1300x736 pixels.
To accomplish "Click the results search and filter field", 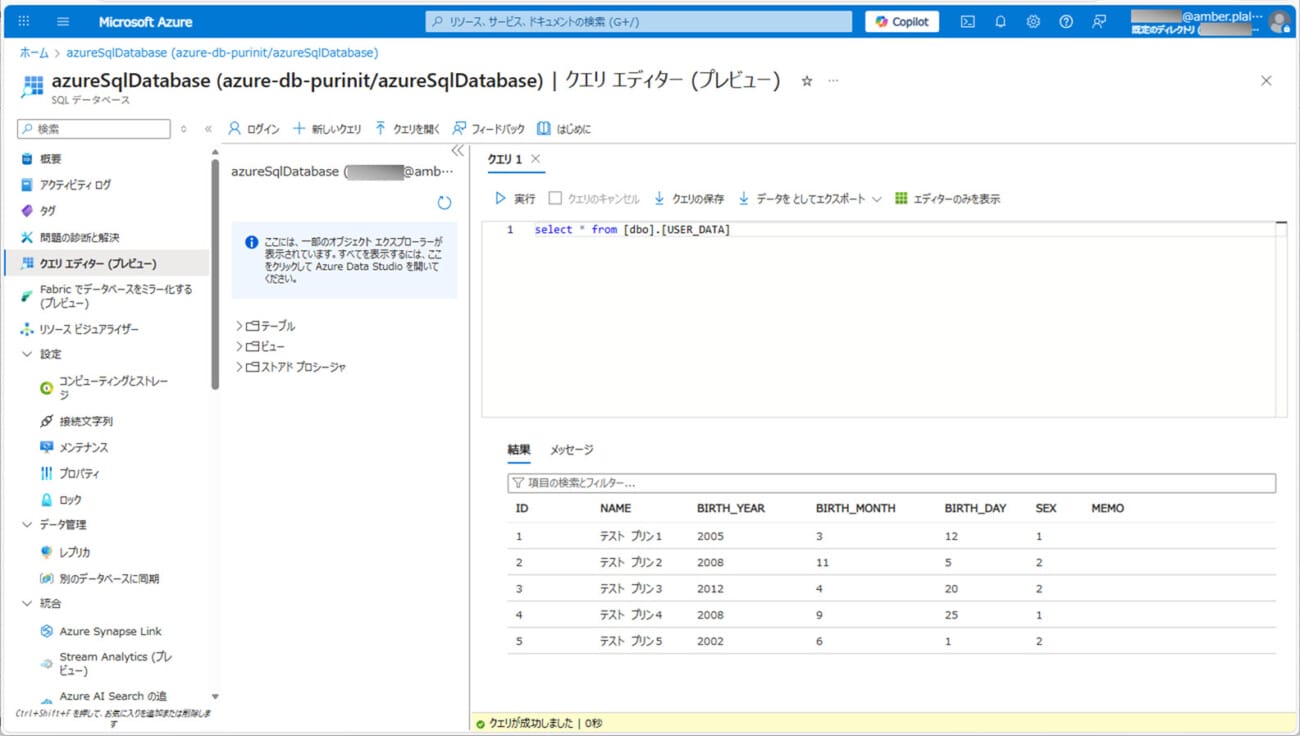I will [890, 483].
